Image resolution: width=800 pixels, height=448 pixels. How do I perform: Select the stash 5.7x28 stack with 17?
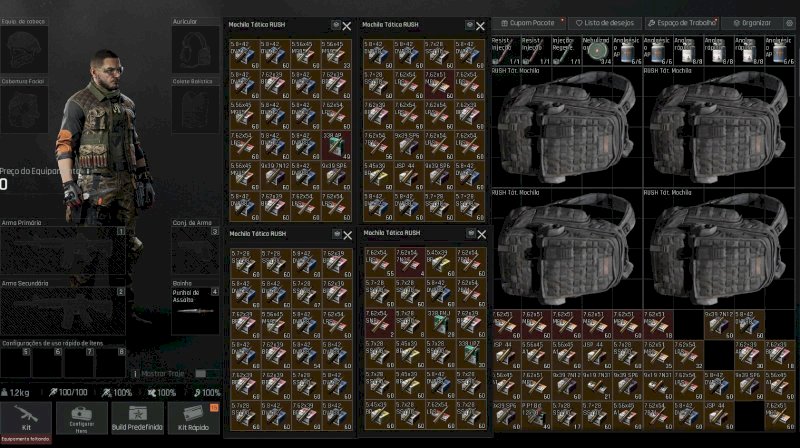[x=566, y=416]
